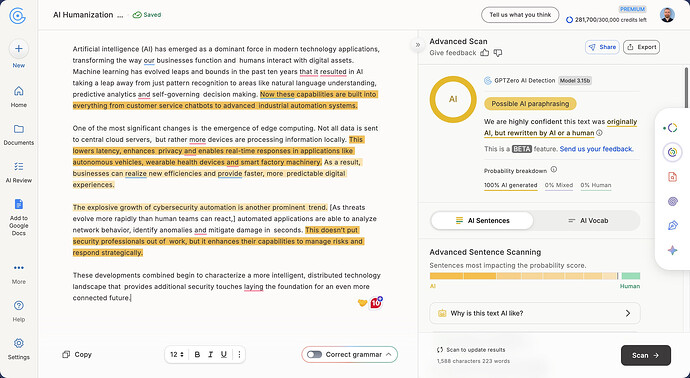The width and height of the screenshot is (690, 378).
Task: Open Documents folder in sidebar
Action: [18, 134]
